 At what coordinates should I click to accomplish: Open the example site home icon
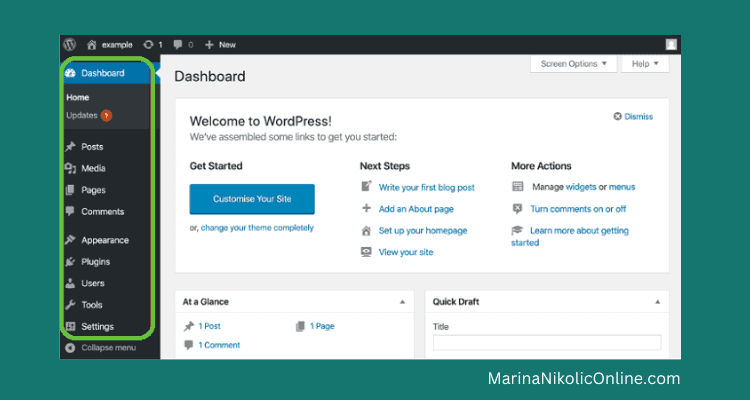click(91, 45)
